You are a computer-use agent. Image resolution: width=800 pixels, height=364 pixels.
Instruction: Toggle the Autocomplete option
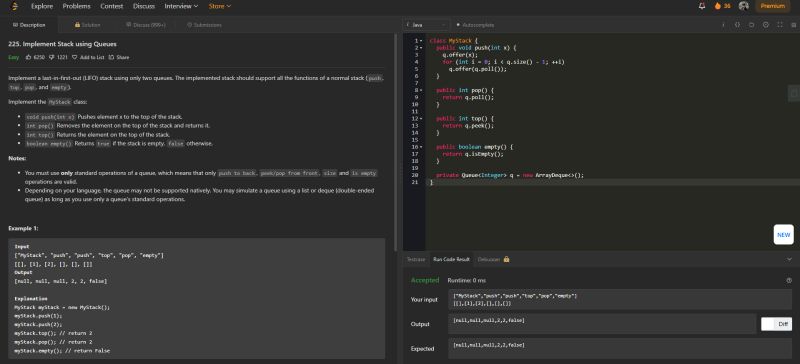coord(475,25)
